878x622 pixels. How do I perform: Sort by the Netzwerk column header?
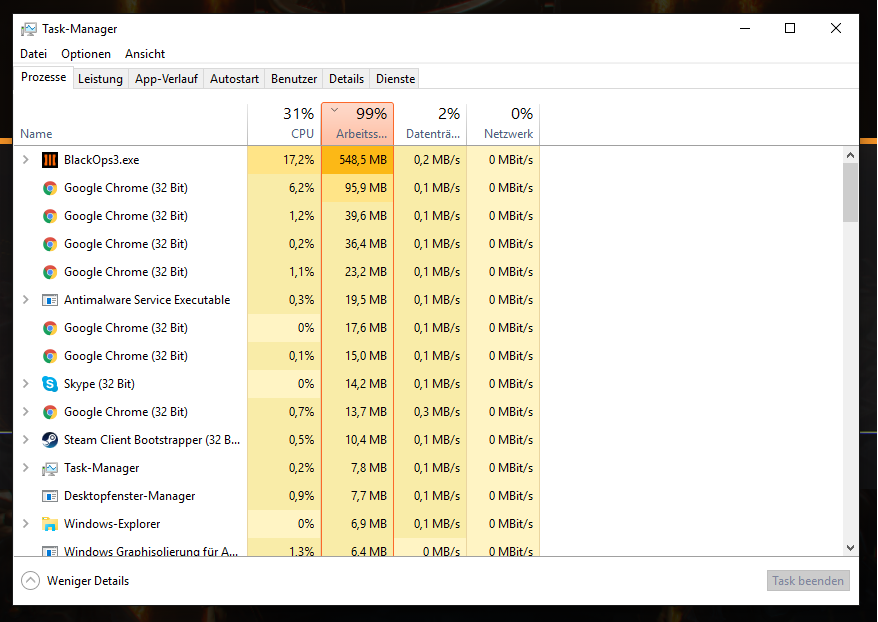pyautogui.click(x=503, y=124)
